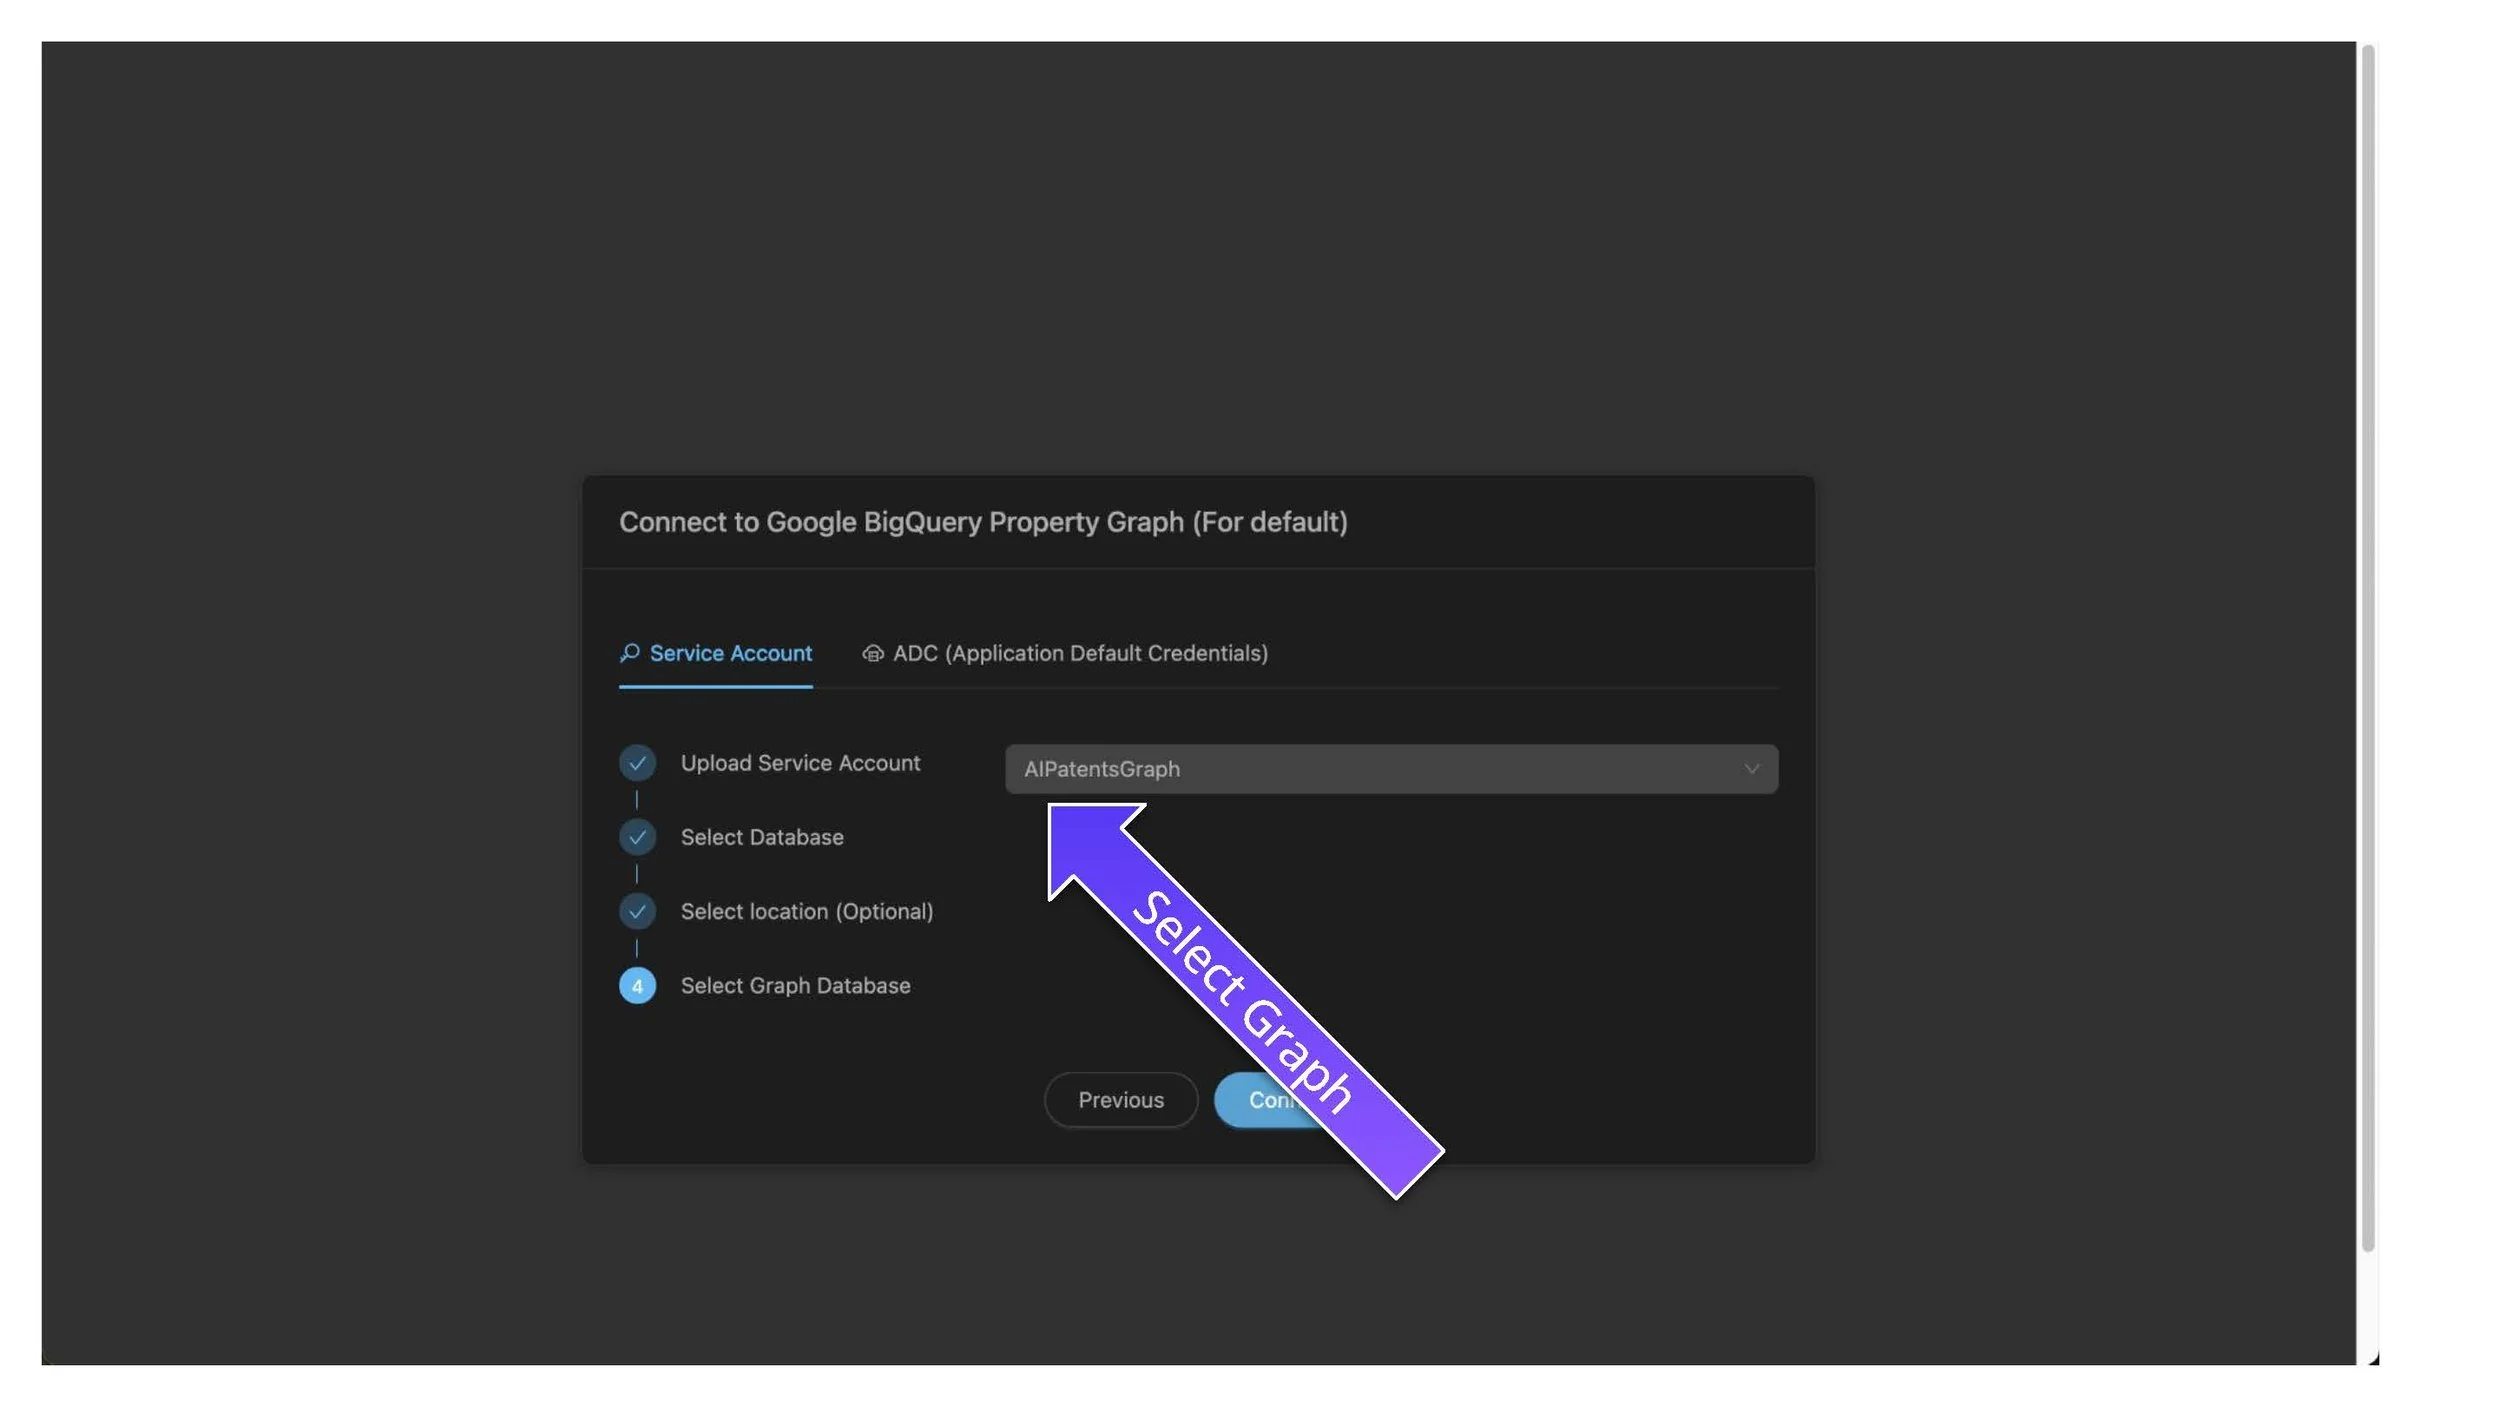Click the step 4 number circle
The width and height of the screenshot is (2500, 1406).
(x=637, y=986)
